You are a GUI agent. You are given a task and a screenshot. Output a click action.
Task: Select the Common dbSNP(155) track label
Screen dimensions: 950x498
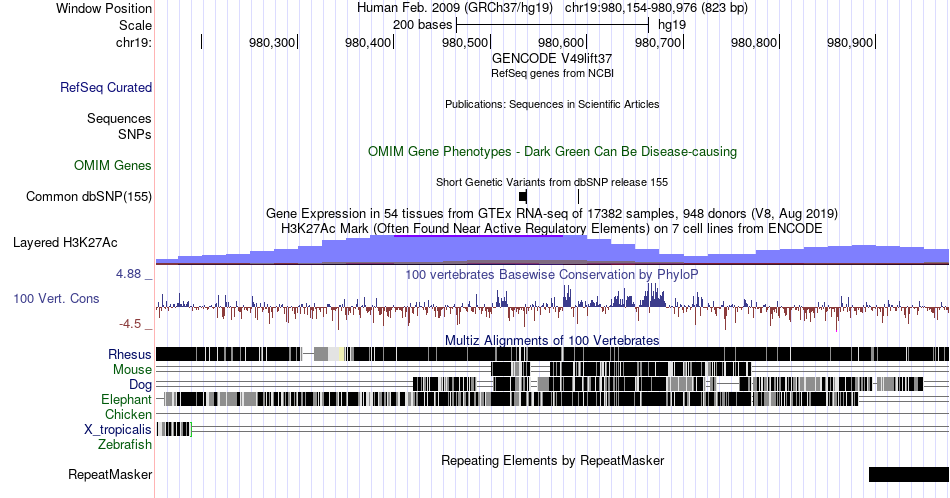(89, 196)
